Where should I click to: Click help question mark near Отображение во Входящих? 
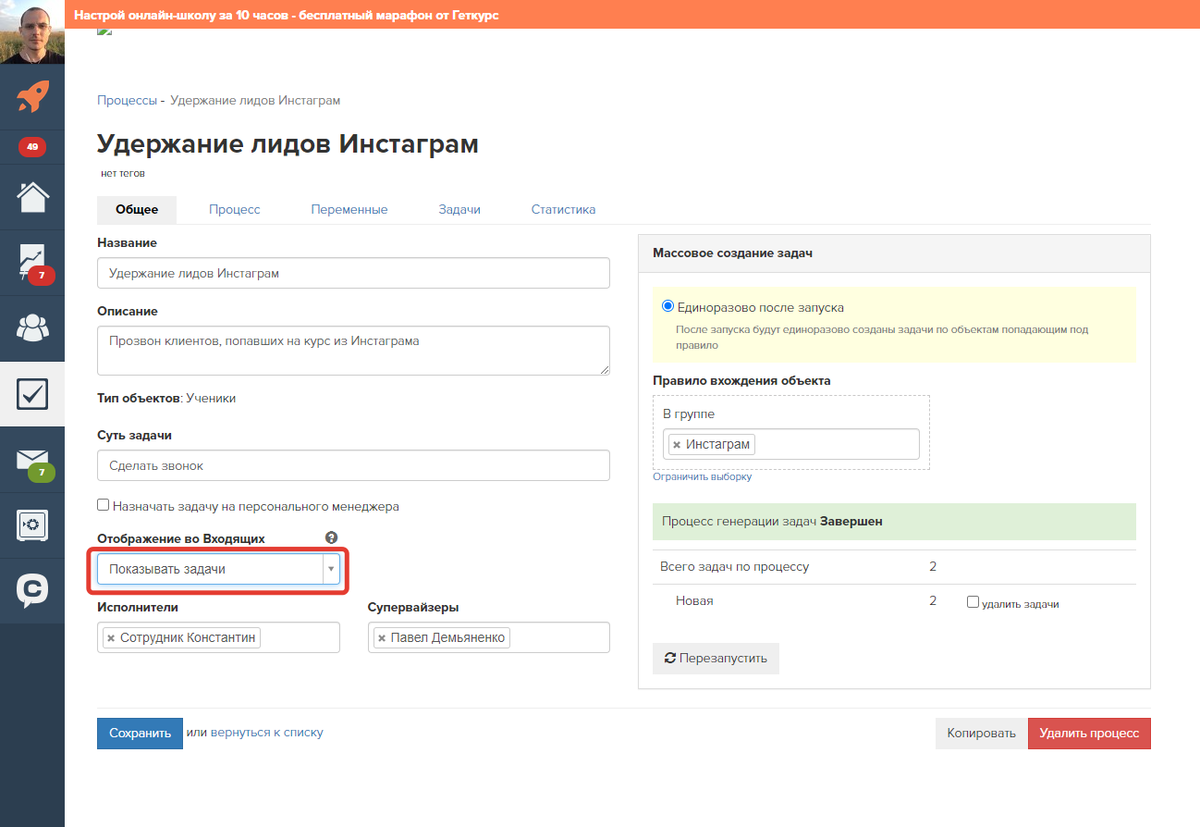coord(332,538)
